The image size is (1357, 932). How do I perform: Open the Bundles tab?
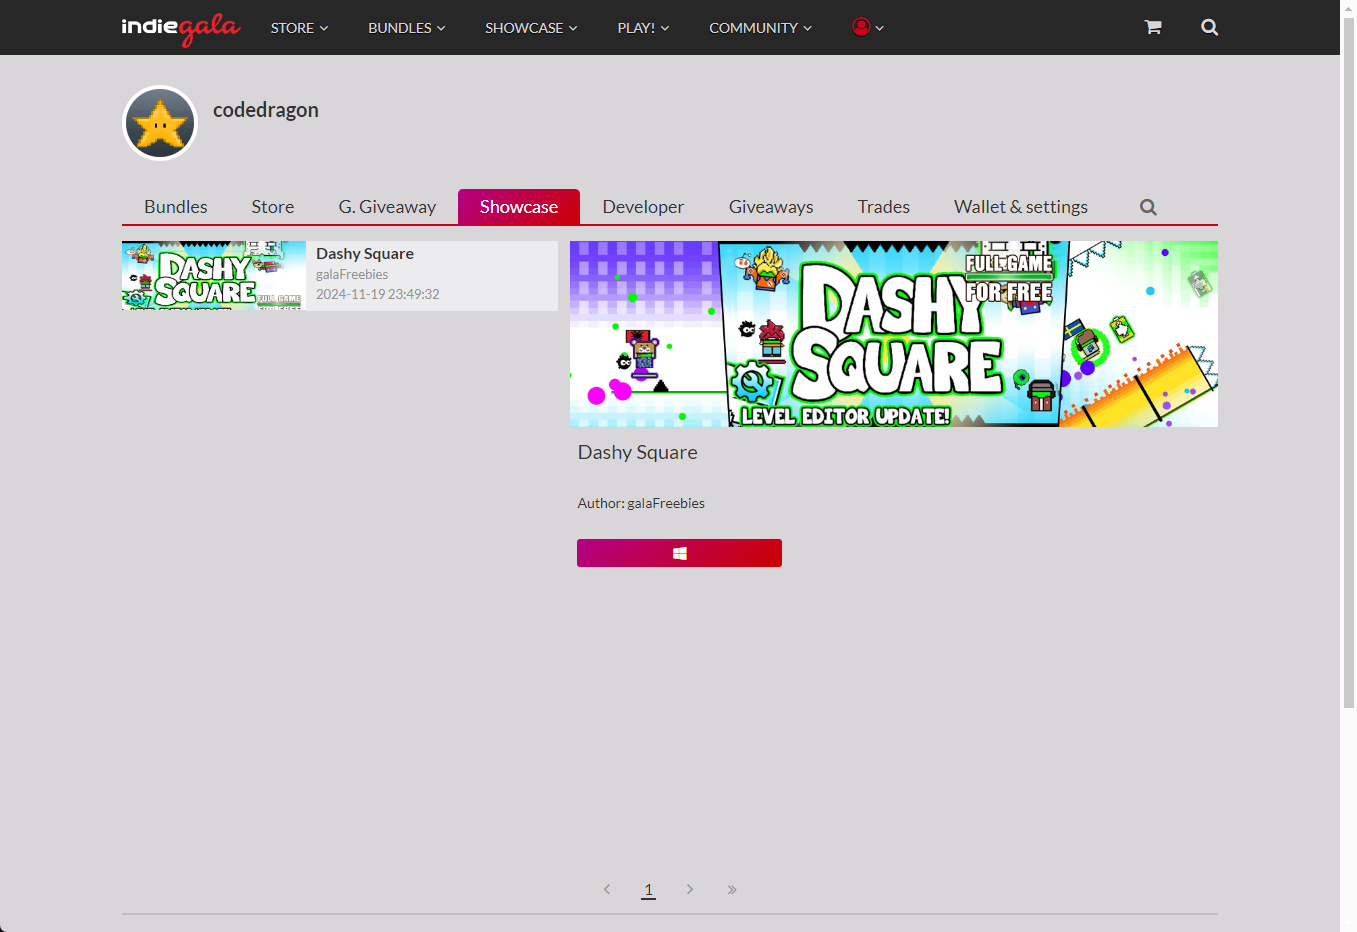pos(176,207)
